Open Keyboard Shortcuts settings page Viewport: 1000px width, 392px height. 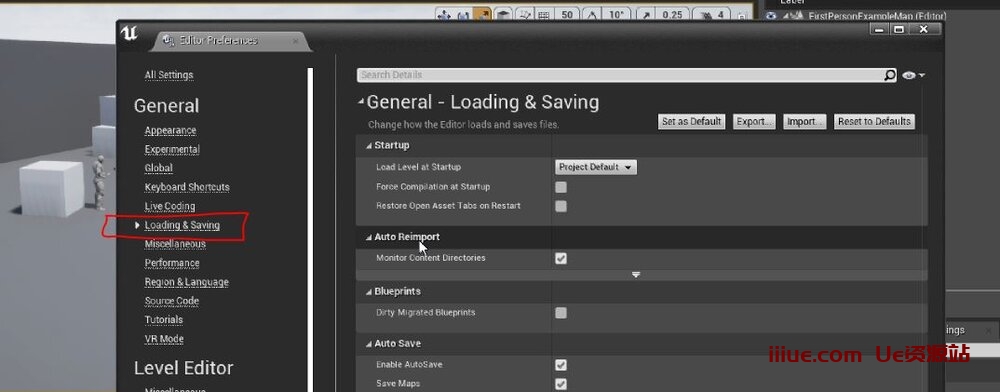tap(187, 187)
